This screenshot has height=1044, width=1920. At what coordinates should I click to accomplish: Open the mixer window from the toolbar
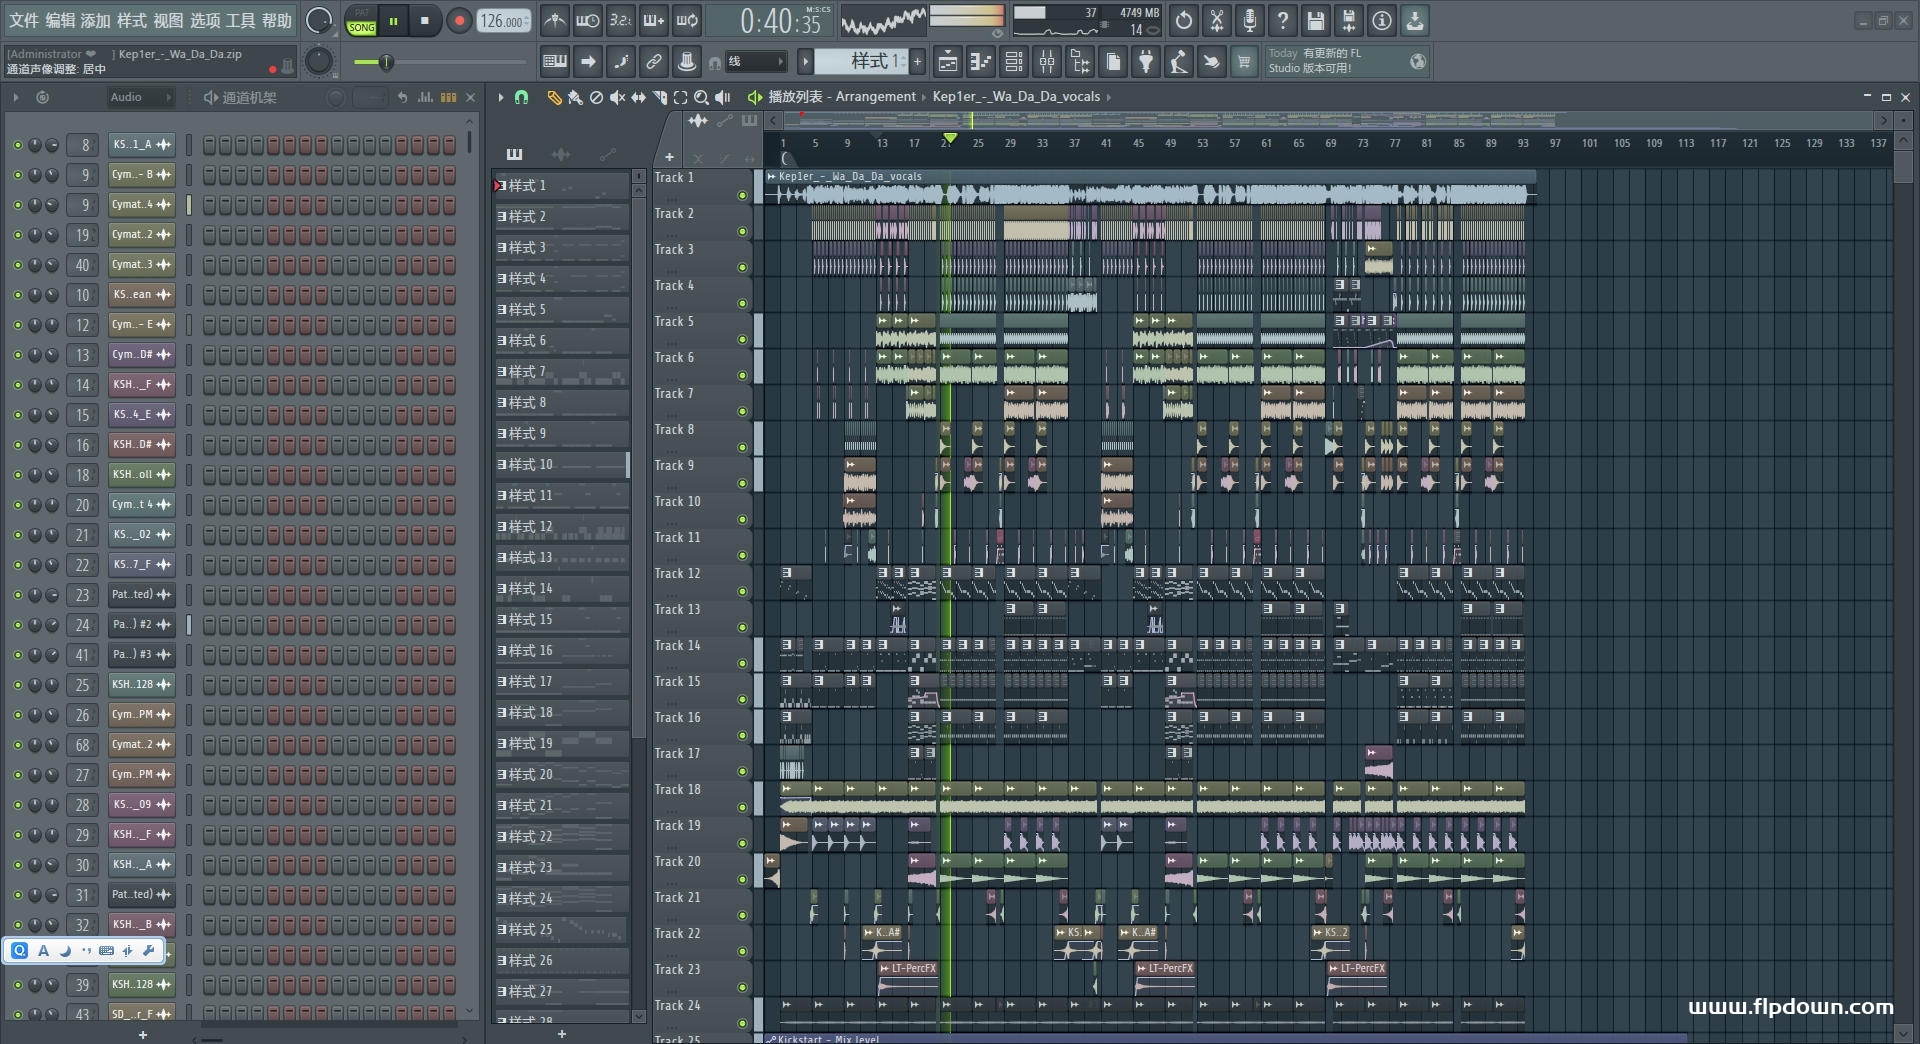tap(1047, 62)
